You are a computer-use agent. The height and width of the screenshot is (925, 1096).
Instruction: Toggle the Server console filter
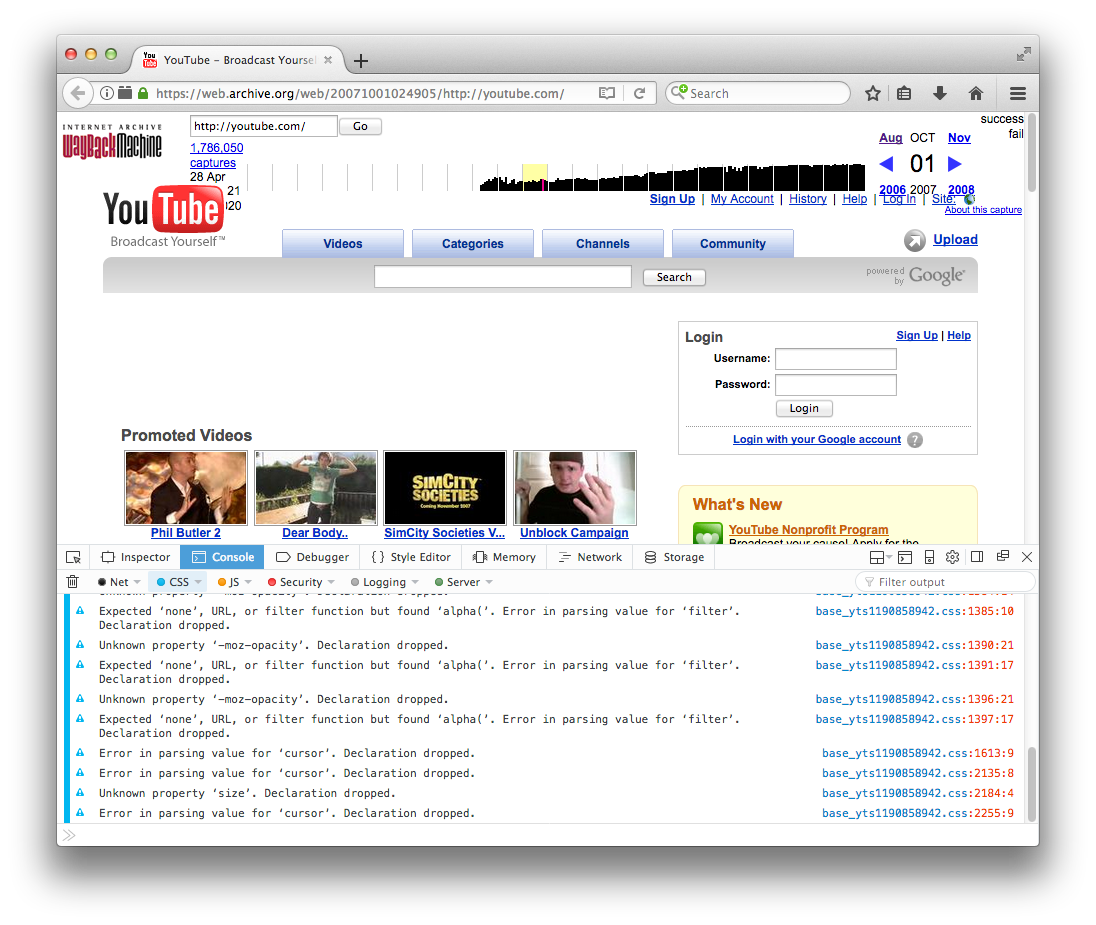(457, 582)
